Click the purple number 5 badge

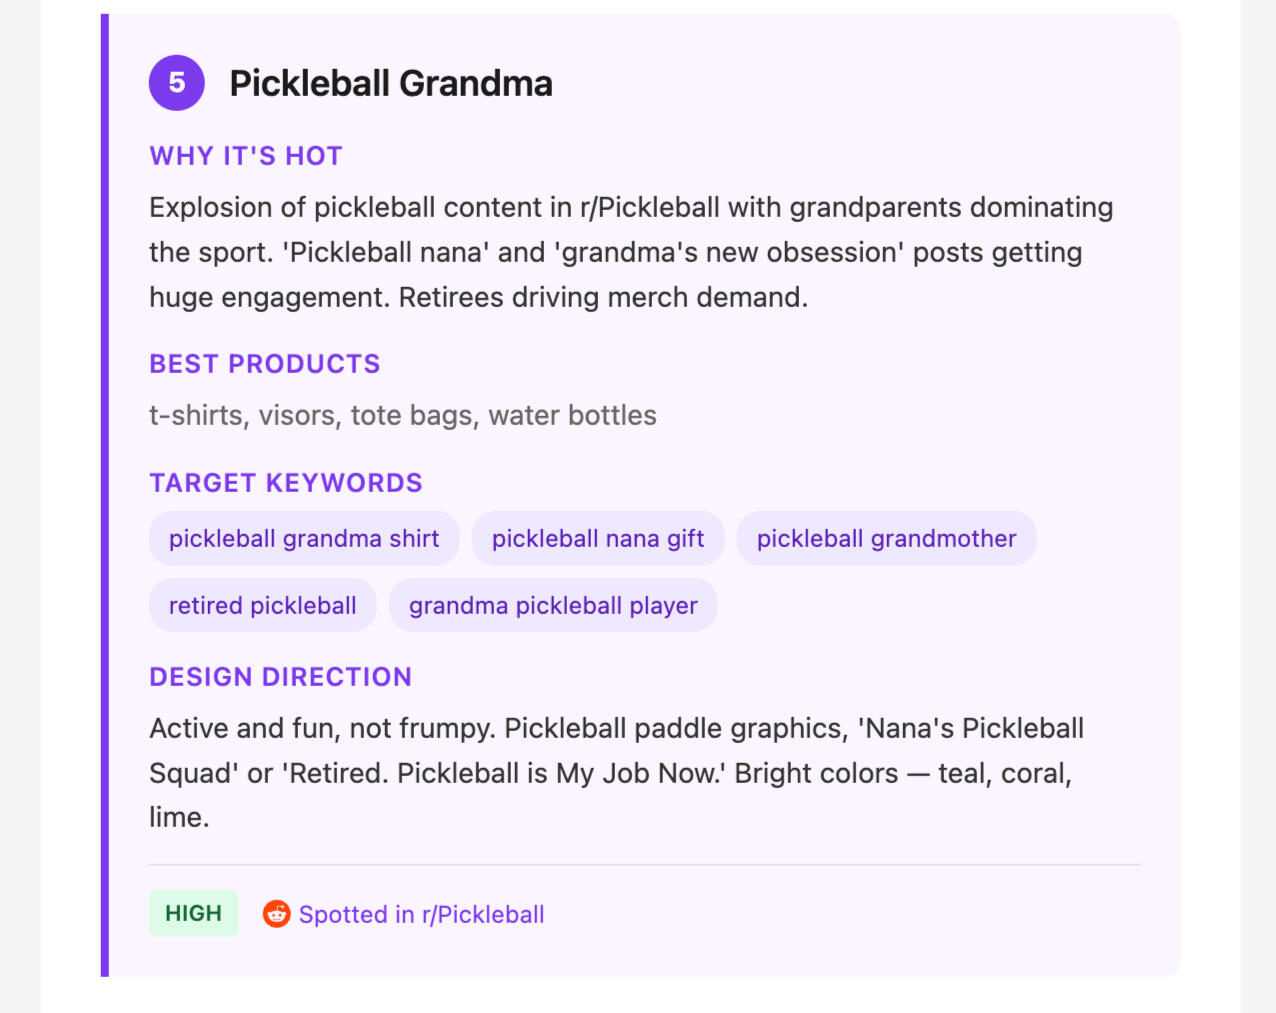(x=177, y=83)
